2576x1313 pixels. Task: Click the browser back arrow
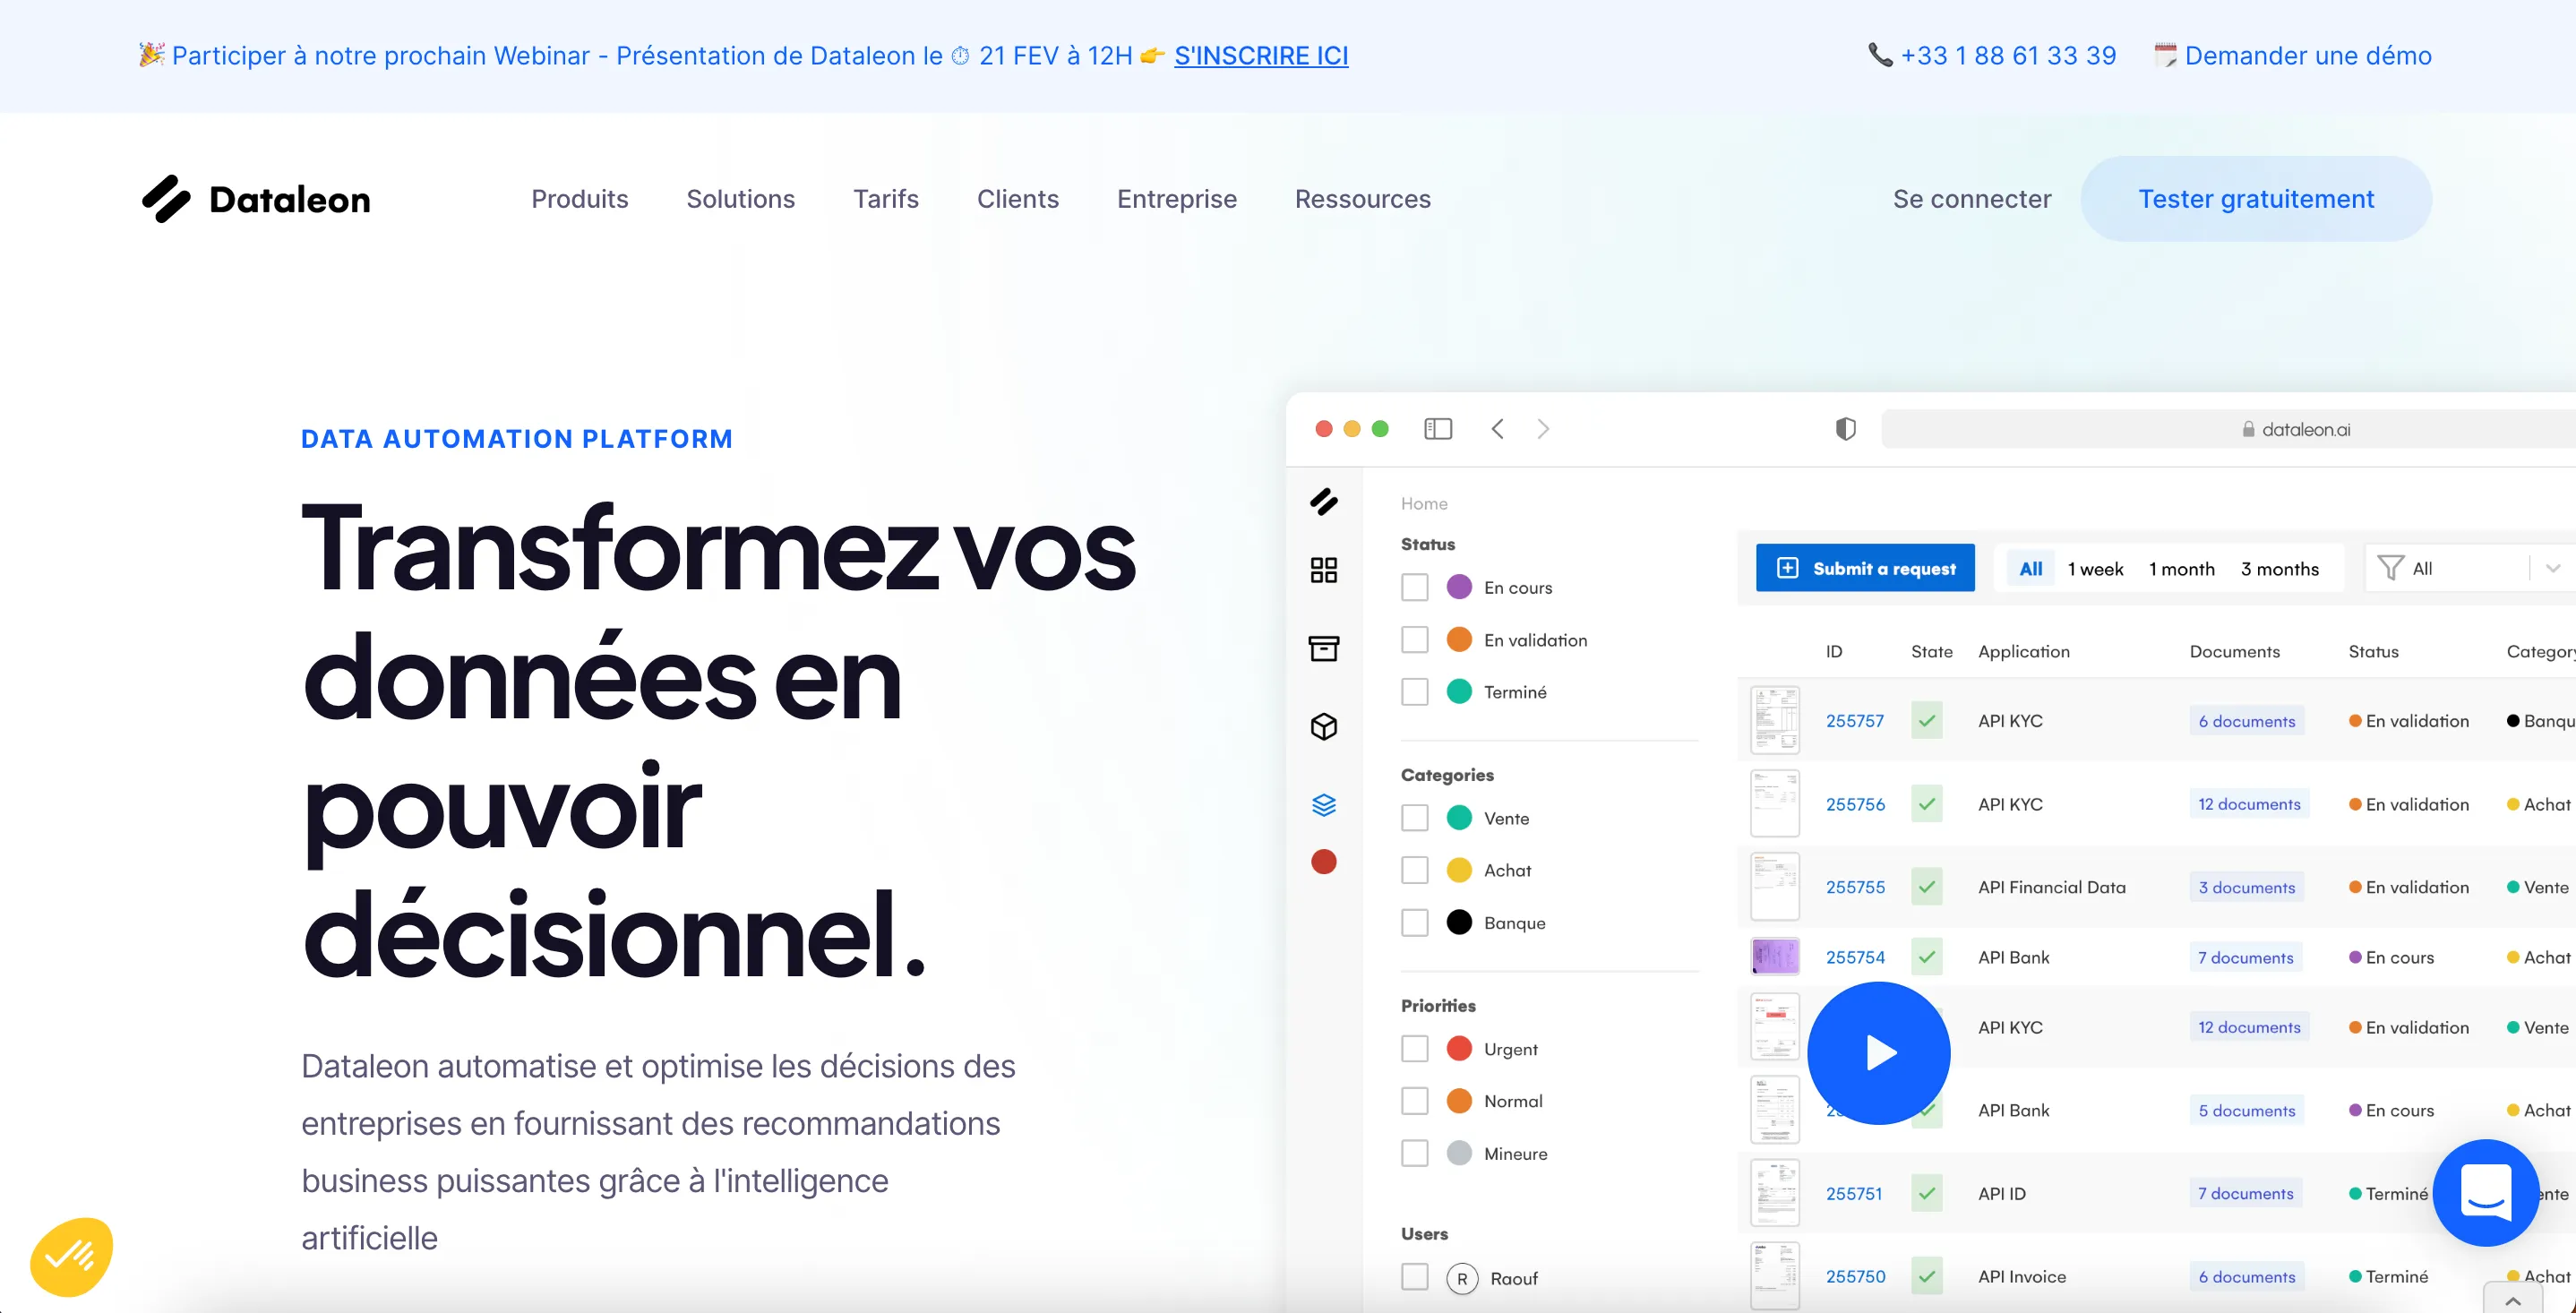[1497, 429]
